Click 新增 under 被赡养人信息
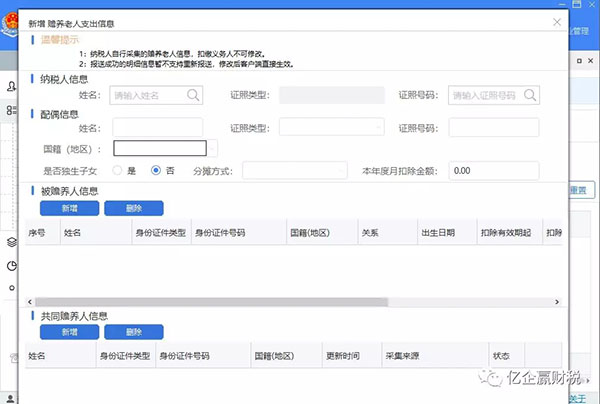This screenshot has height=404, width=600. pyautogui.click(x=70, y=208)
